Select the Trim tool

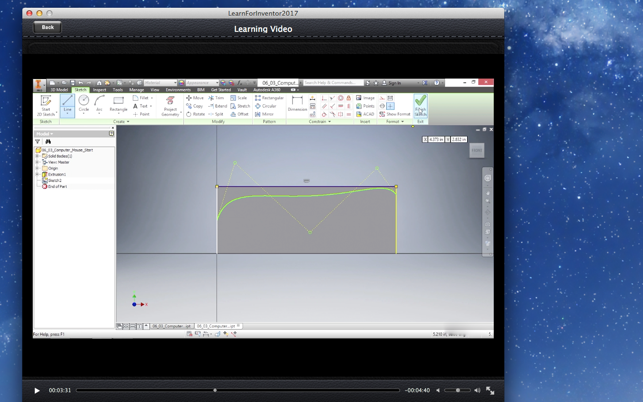(216, 98)
